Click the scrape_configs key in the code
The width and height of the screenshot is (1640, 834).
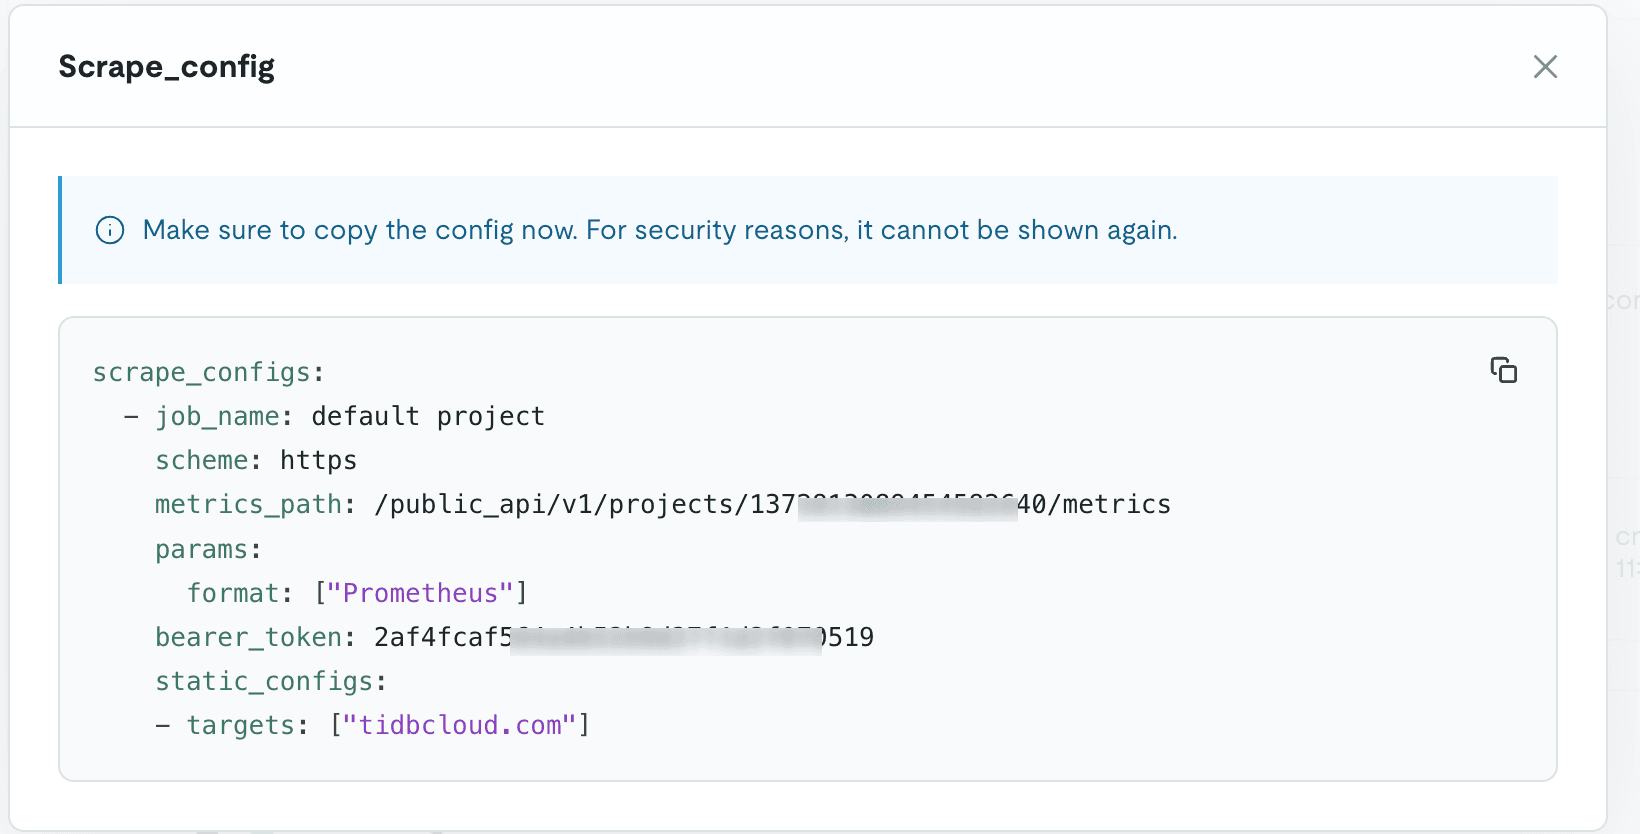click(202, 372)
